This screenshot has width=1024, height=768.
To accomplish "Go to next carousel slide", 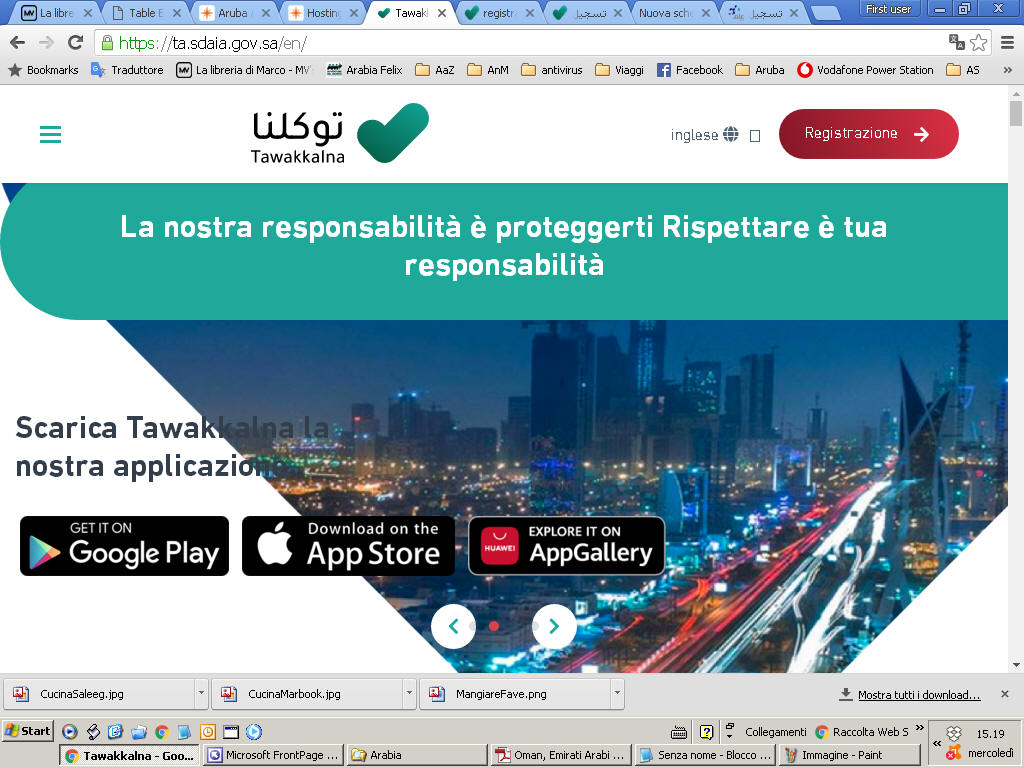I will point(554,626).
